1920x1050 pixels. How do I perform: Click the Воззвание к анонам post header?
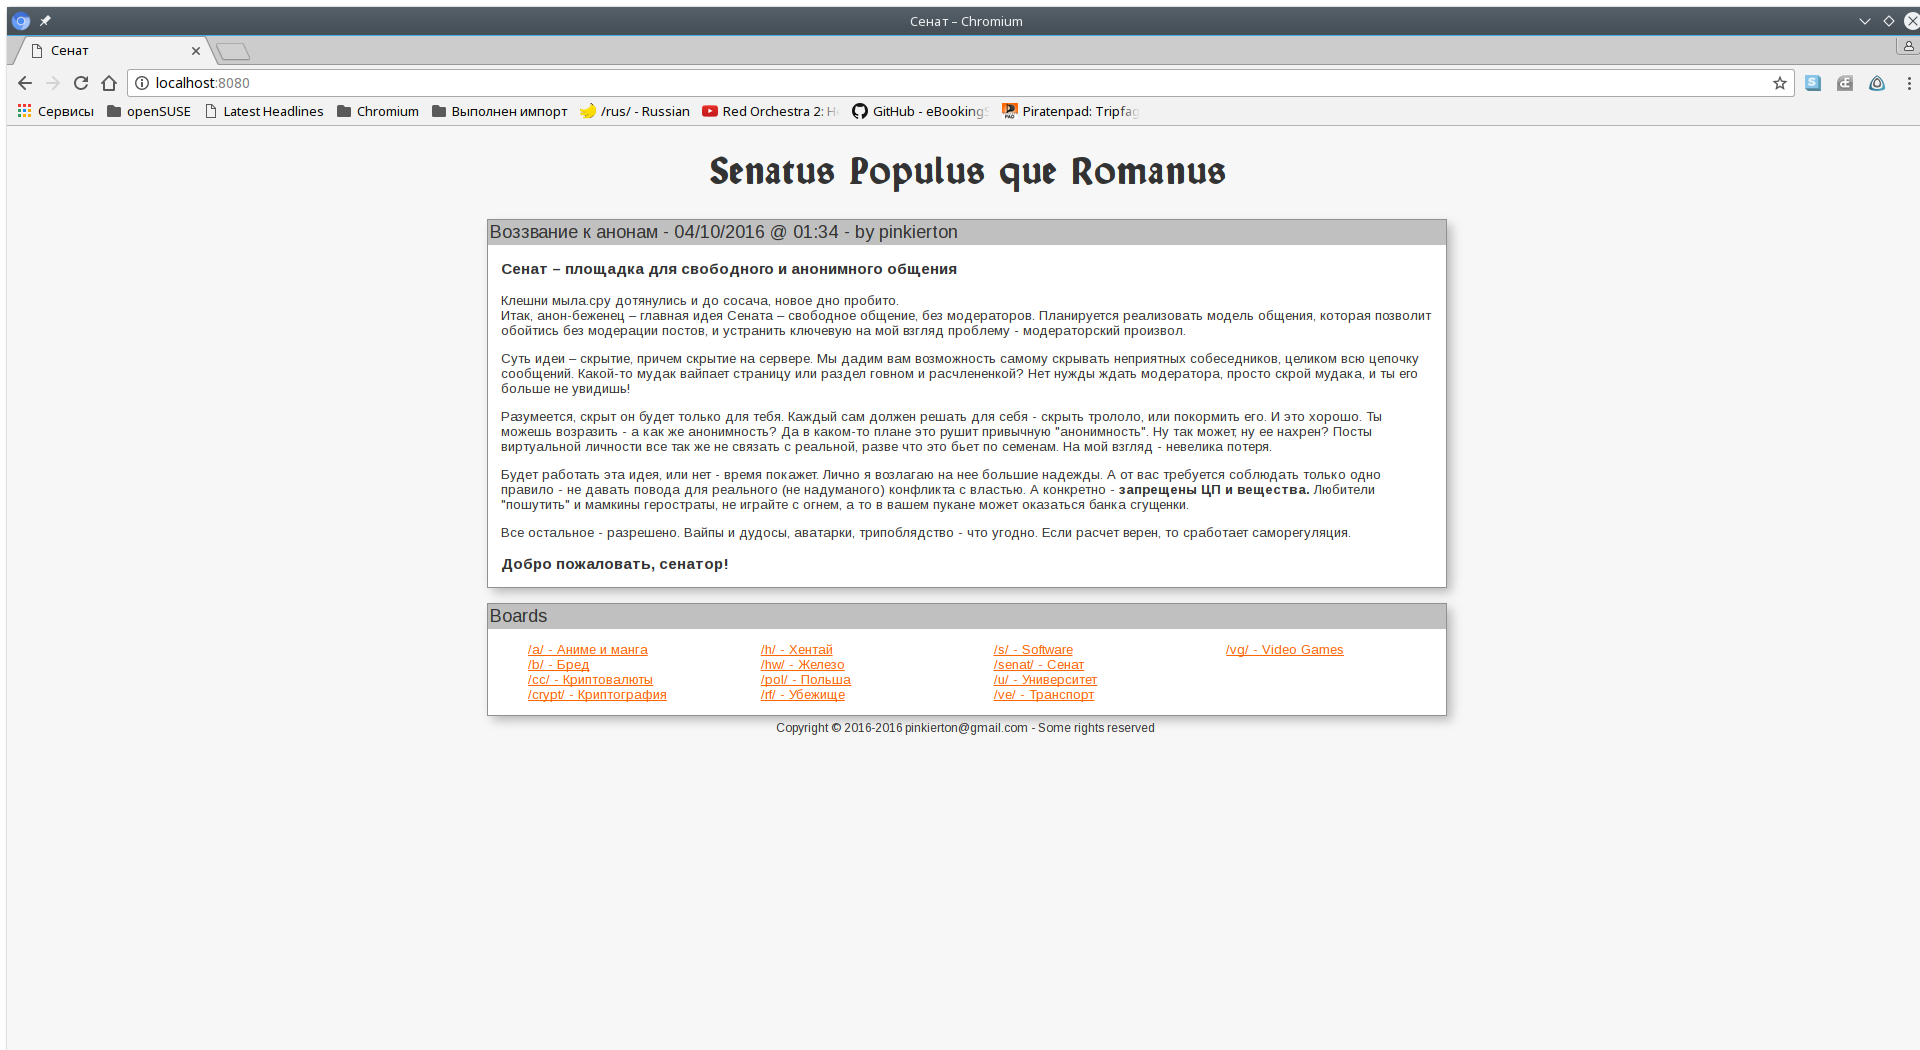pos(966,232)
